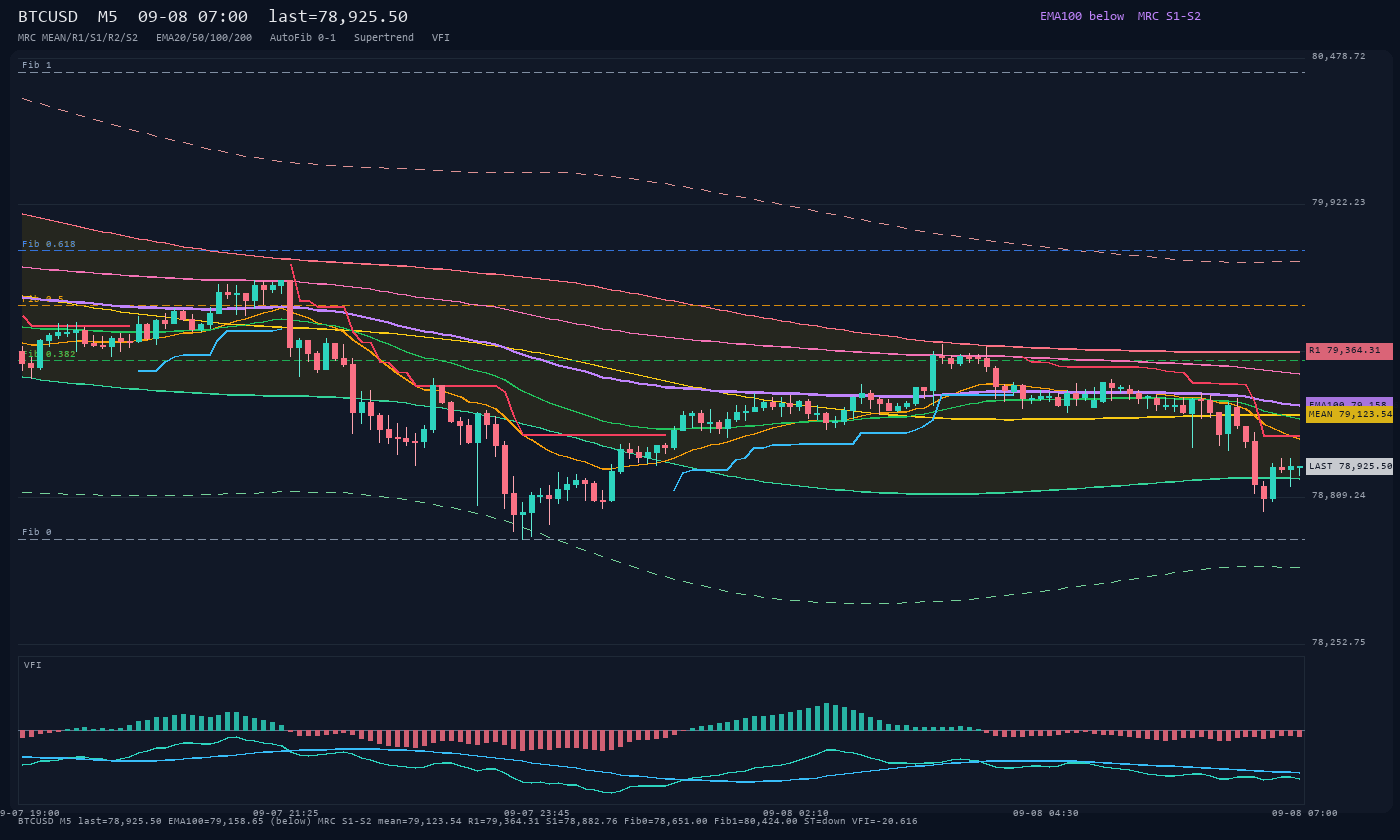The width and height of the screenshot is (1400, 840).
Task: Click the "Fib 0" level label
Action: click(37, 532)
